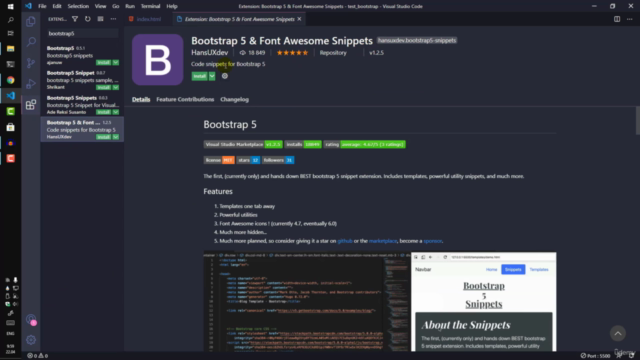640x360 pixels.
Task: Open the Explorer view in activity bar
Action: pos(31,21)
